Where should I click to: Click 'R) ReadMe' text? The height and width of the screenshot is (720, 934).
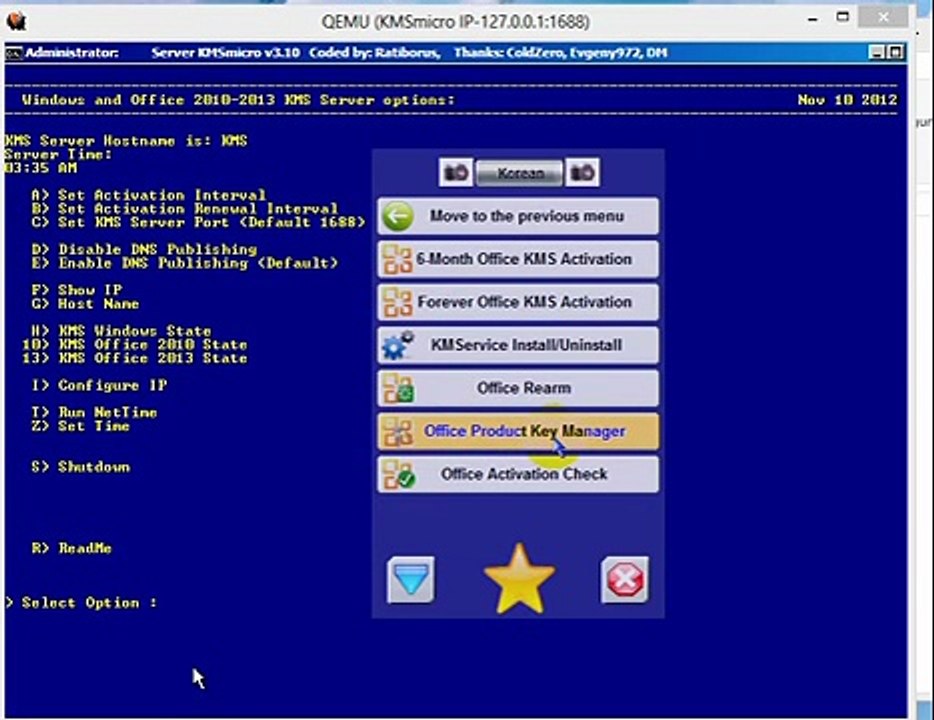tap(71, 548)
